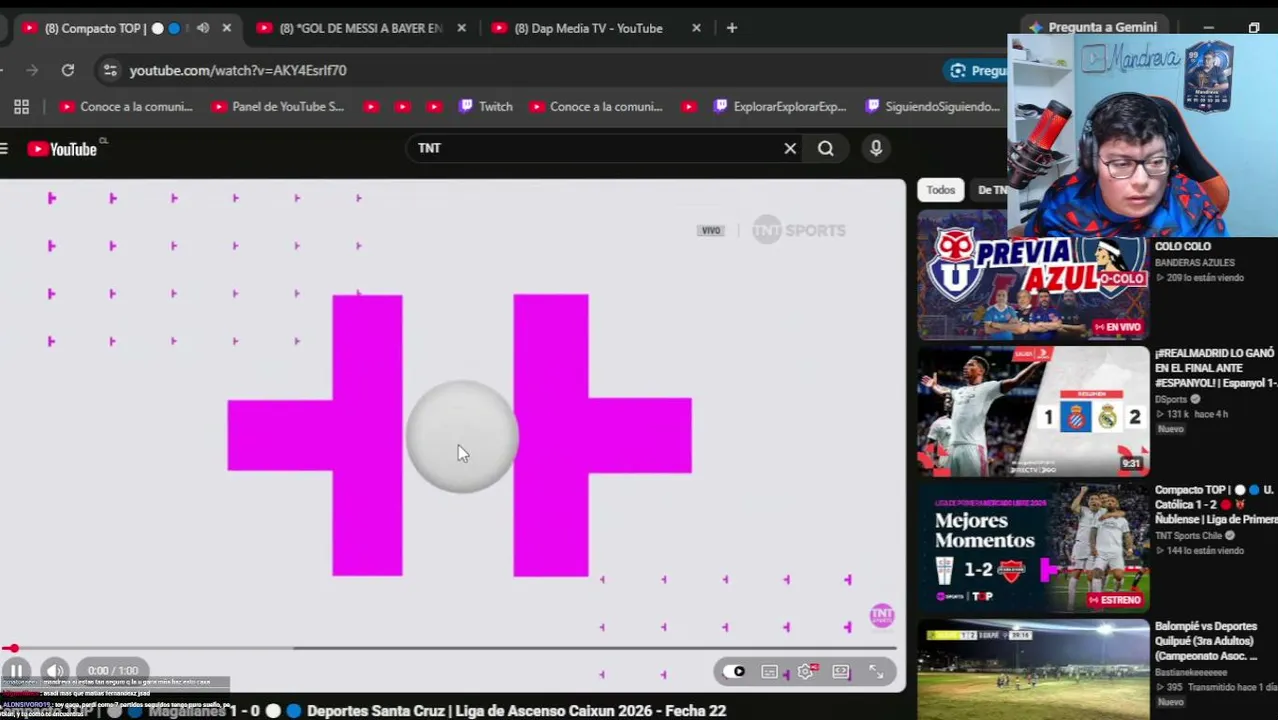Mute audio via tab speaker icon
Image resolution: width=1278 pixels, height=720 pixels.
click(x=203, y=28)
